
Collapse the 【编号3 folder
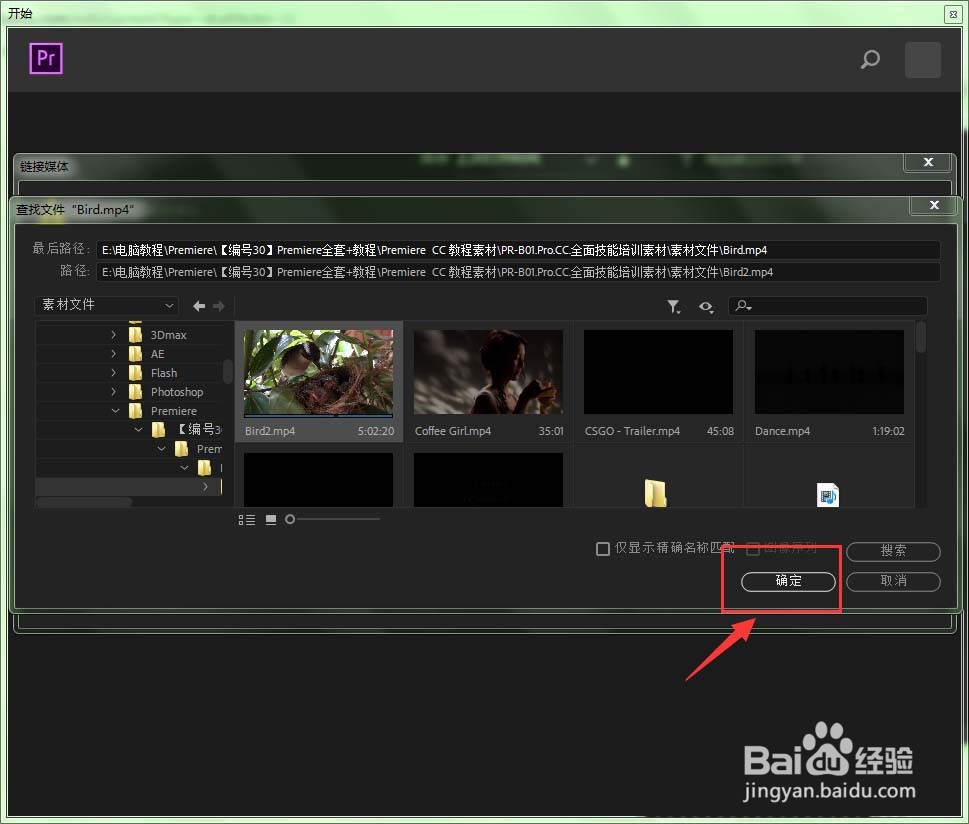(x=138, y=430)
